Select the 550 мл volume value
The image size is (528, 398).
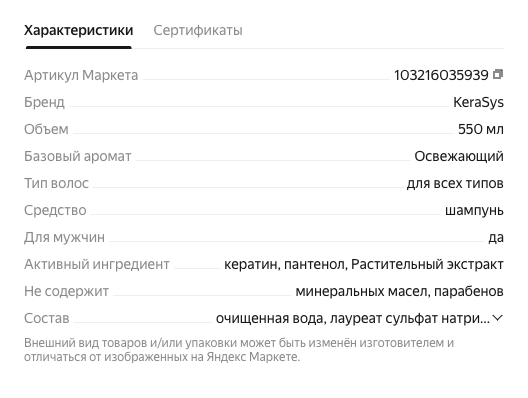(x=481, y=129)
